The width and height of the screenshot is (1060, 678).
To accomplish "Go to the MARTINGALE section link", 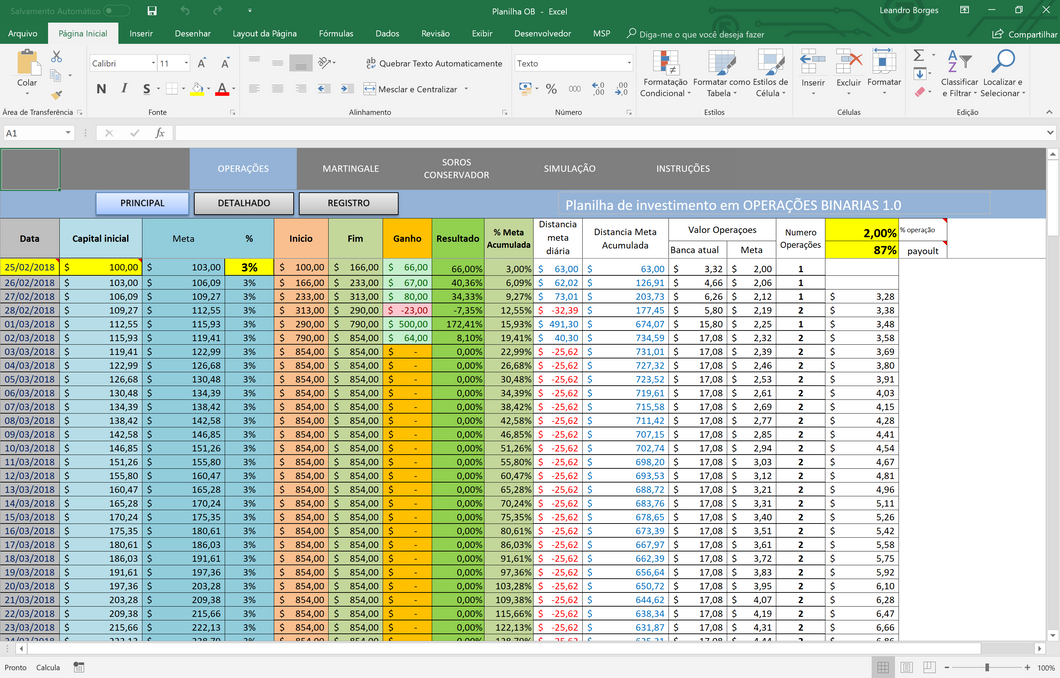I will tap(350, 169).
